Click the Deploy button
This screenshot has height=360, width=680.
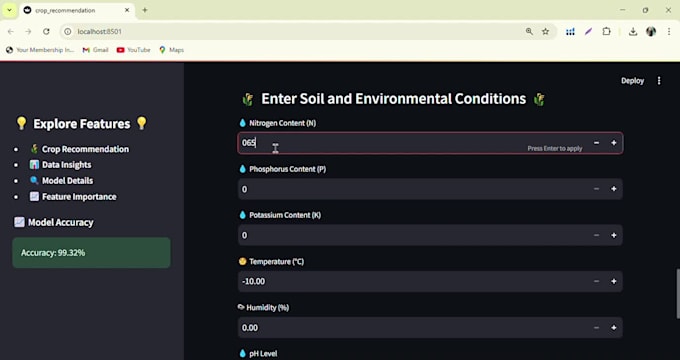click(x=632, y=81)
